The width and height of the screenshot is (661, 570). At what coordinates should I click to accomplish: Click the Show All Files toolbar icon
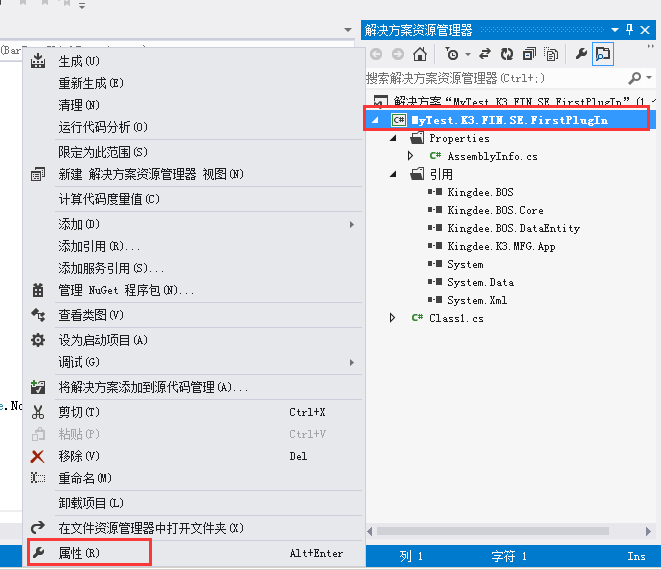(x=551, y=54)
